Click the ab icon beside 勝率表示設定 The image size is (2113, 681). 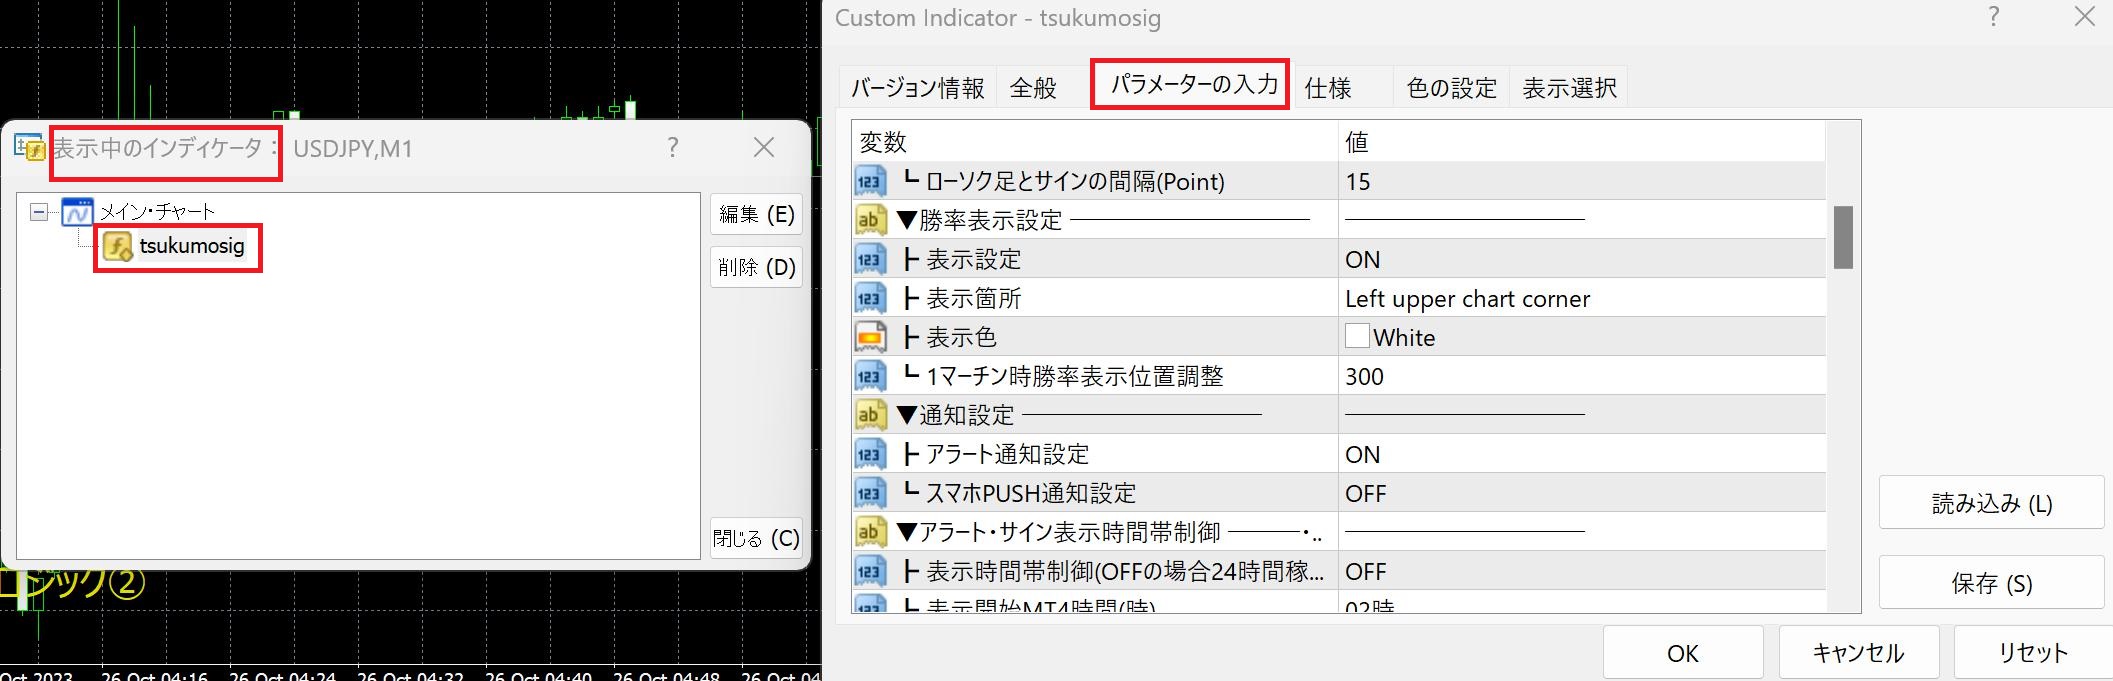[870, 220]
